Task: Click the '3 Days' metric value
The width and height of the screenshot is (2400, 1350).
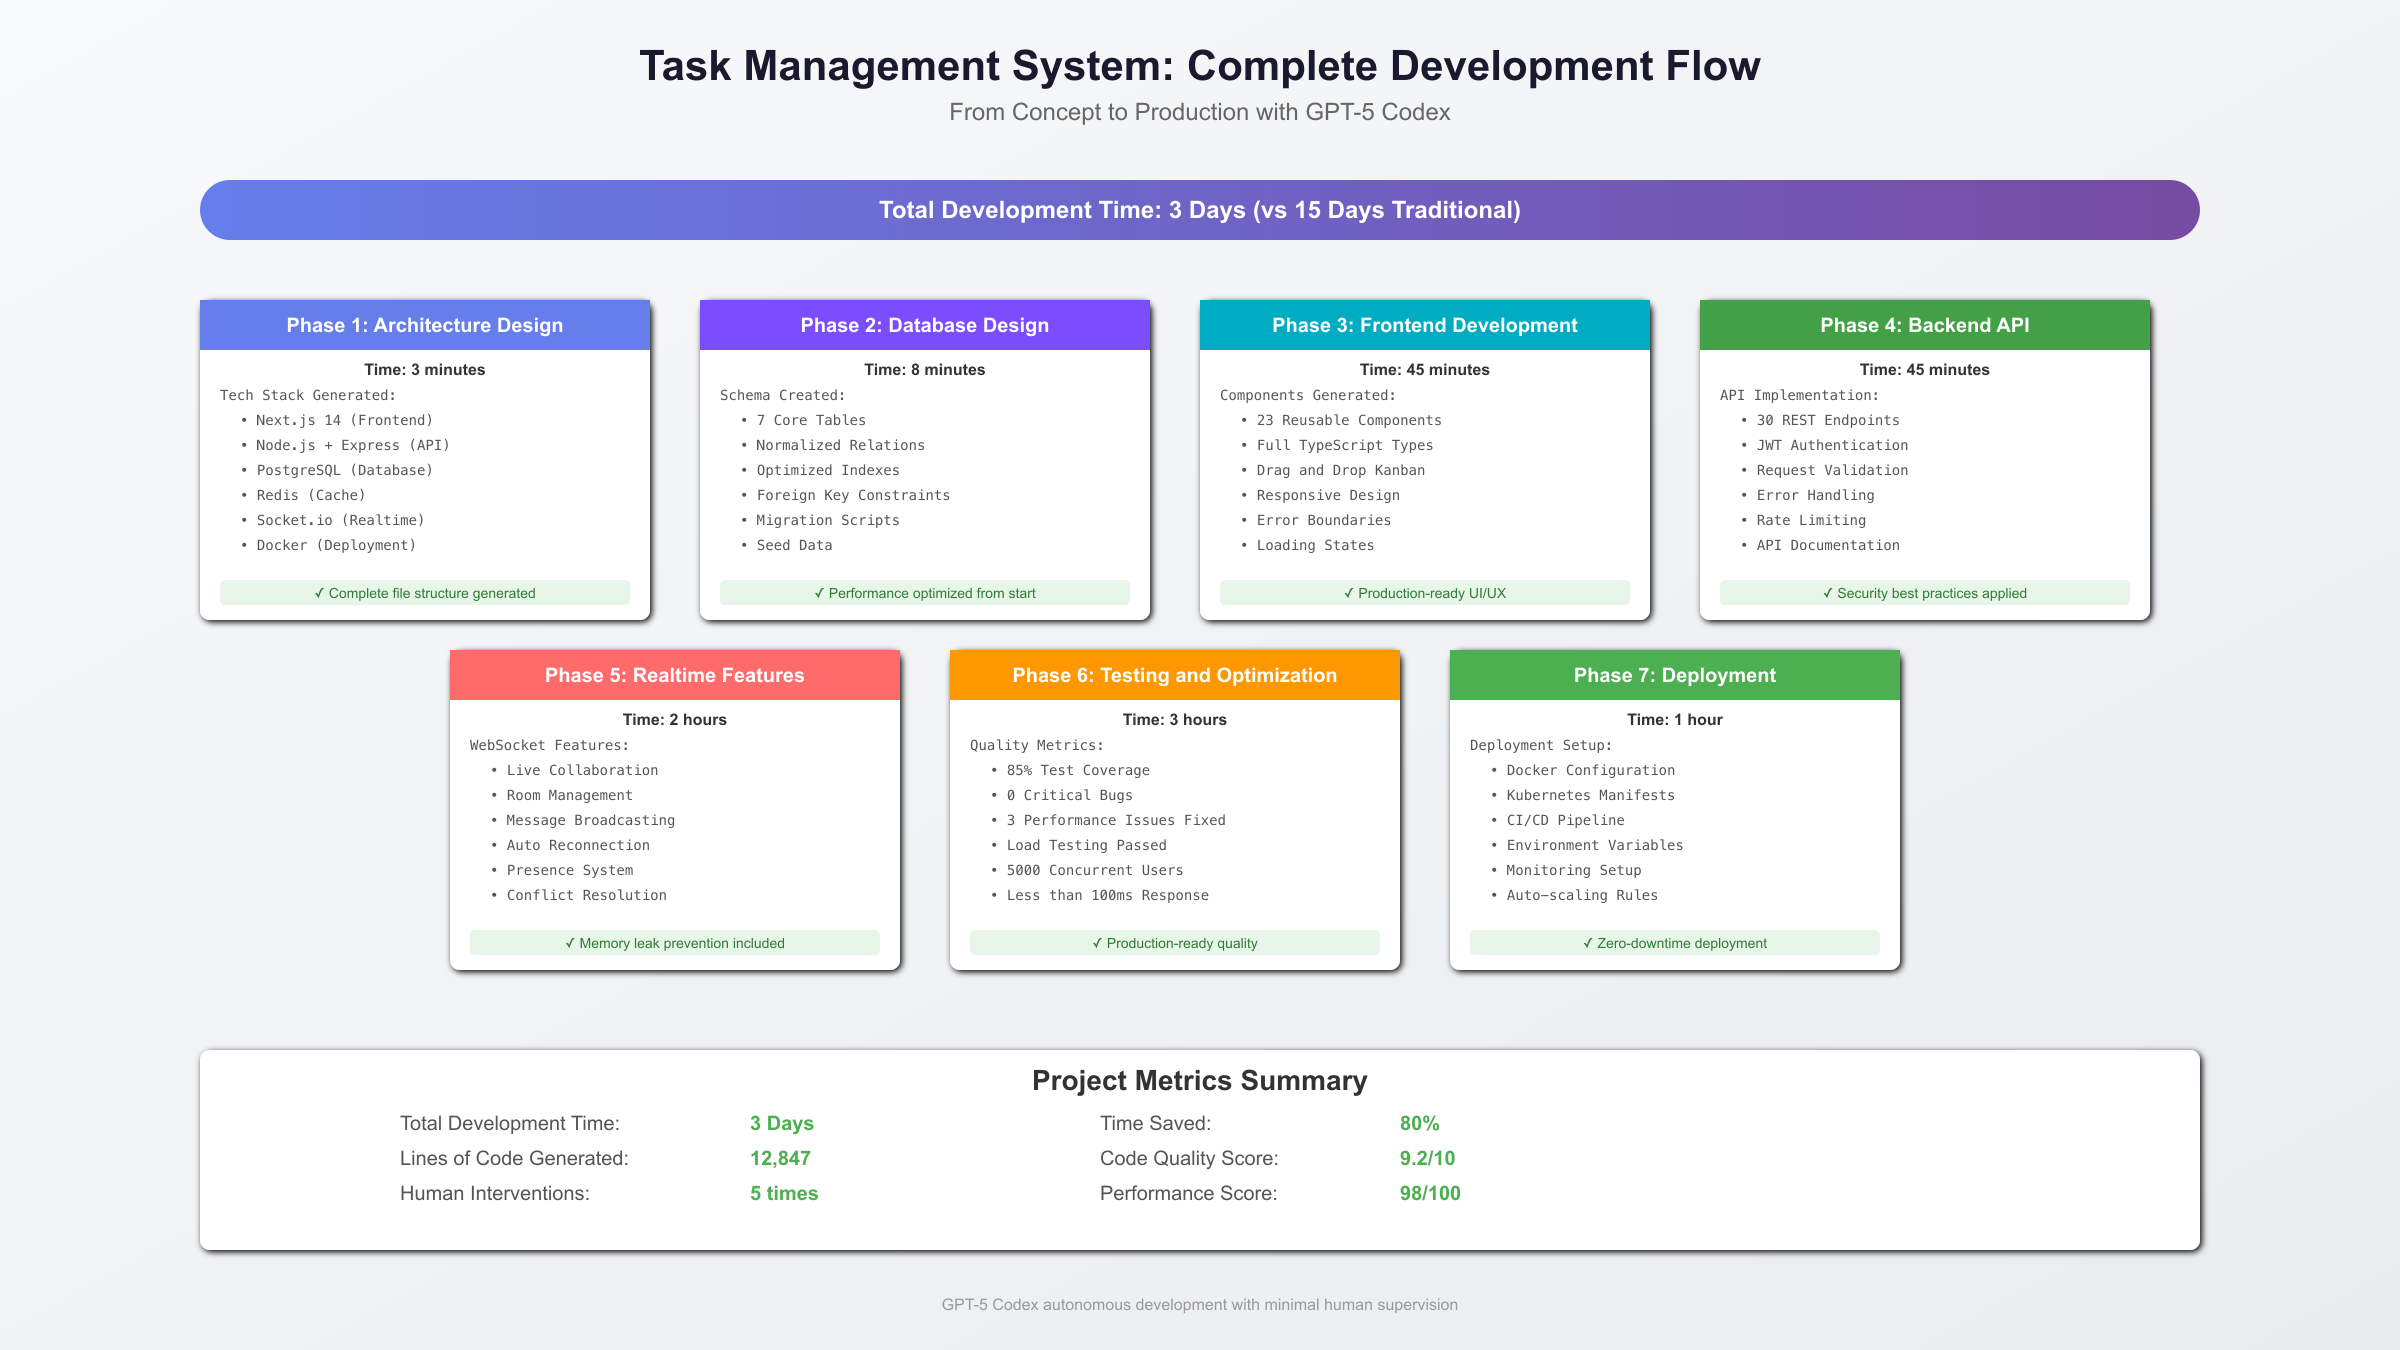Action: pos(782,1123)
